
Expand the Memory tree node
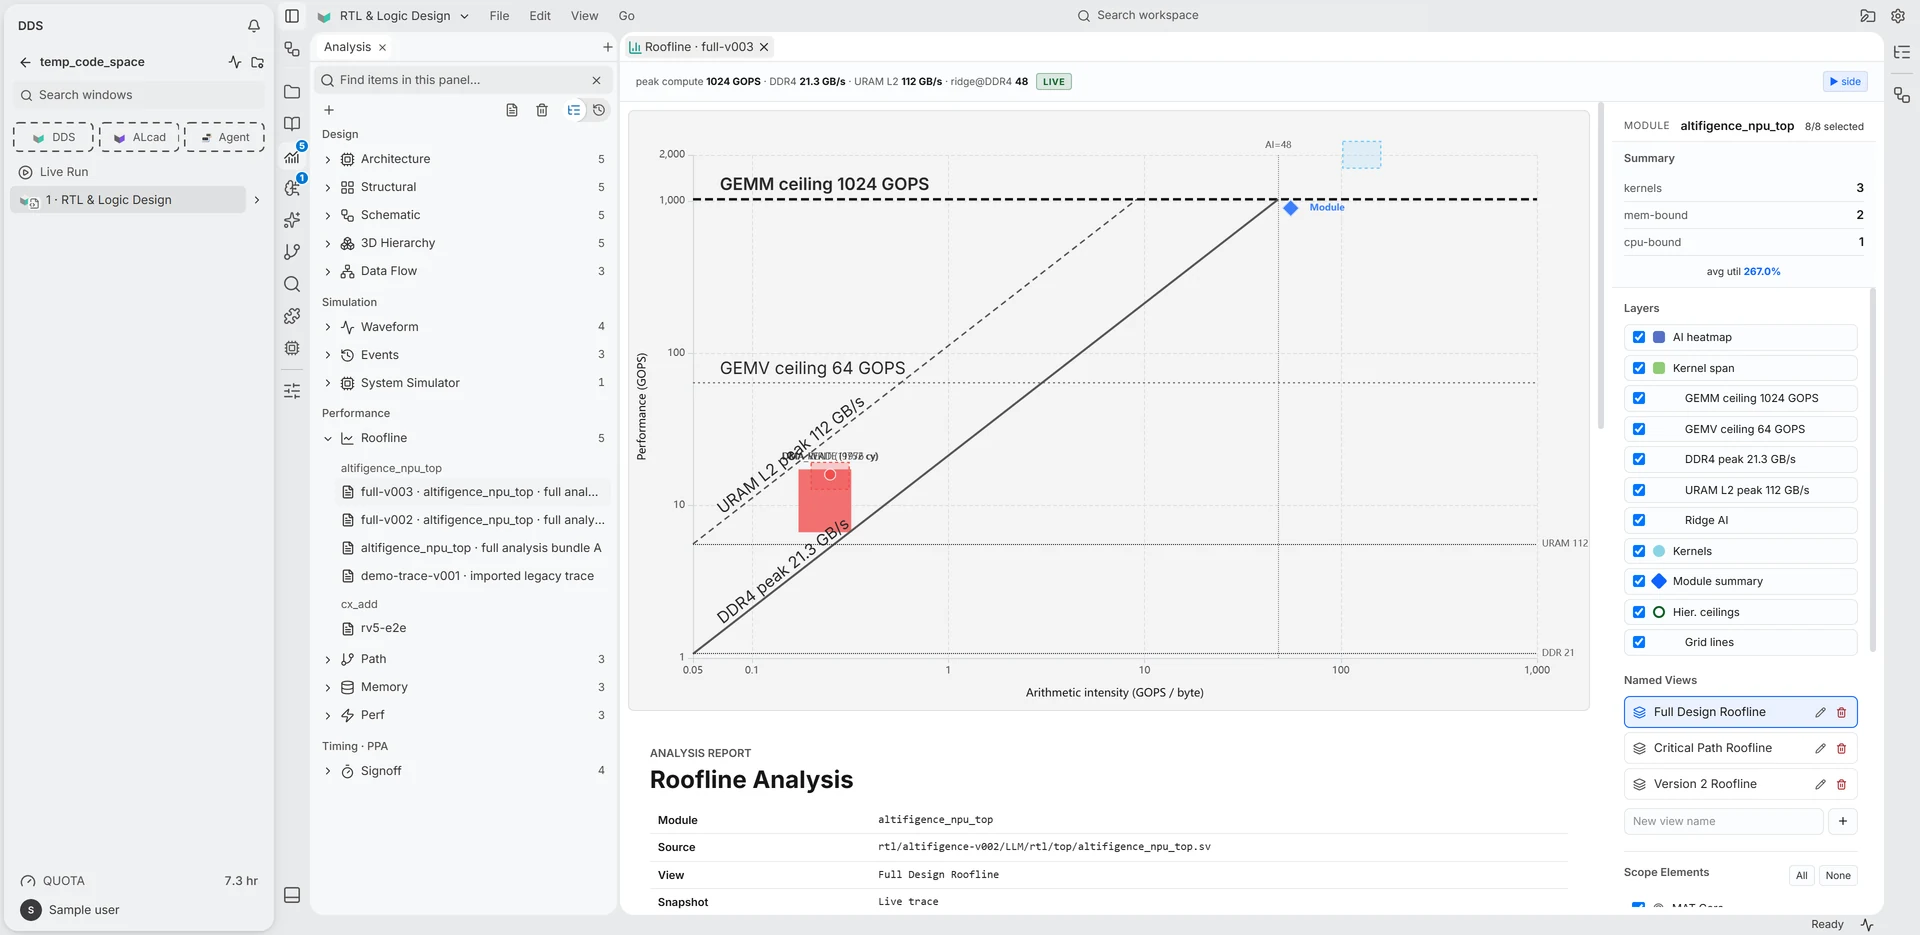coord(328,687)
